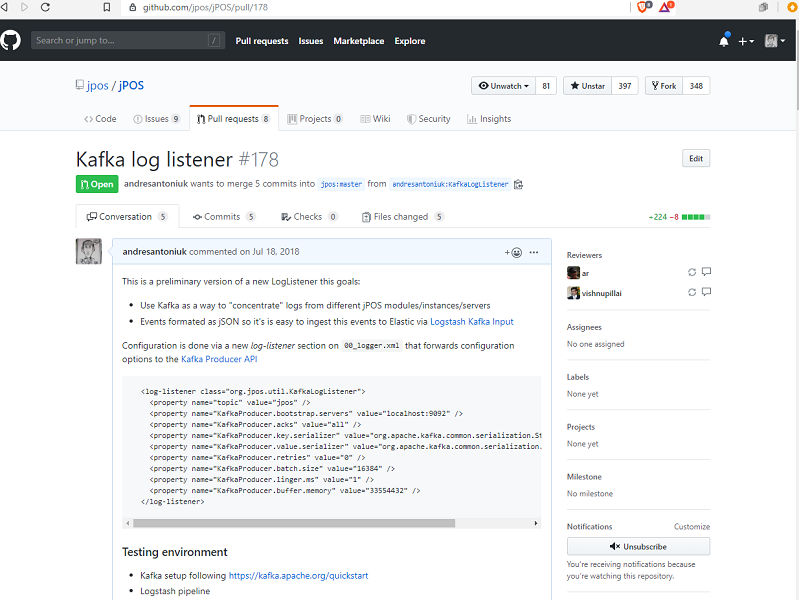The height and width of the screenshot is (600, 799).
Task: Open the Security tab
Action: click(x=429, y=119)
